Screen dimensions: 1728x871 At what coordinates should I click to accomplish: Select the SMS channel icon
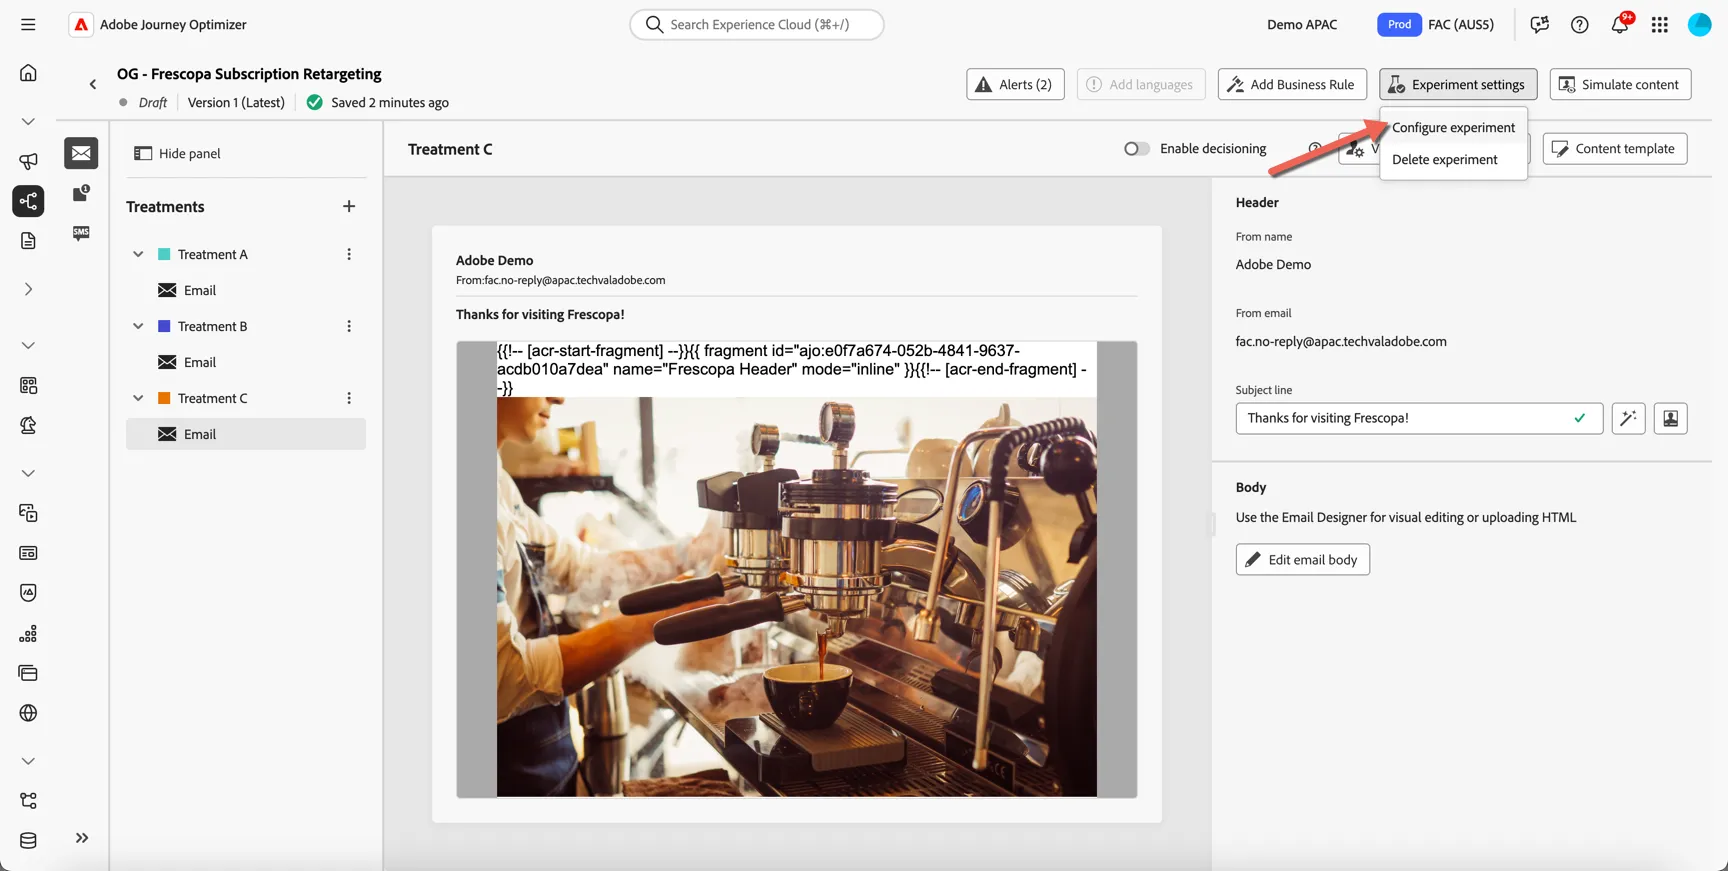pyautogui.click(x=81, y=233)
